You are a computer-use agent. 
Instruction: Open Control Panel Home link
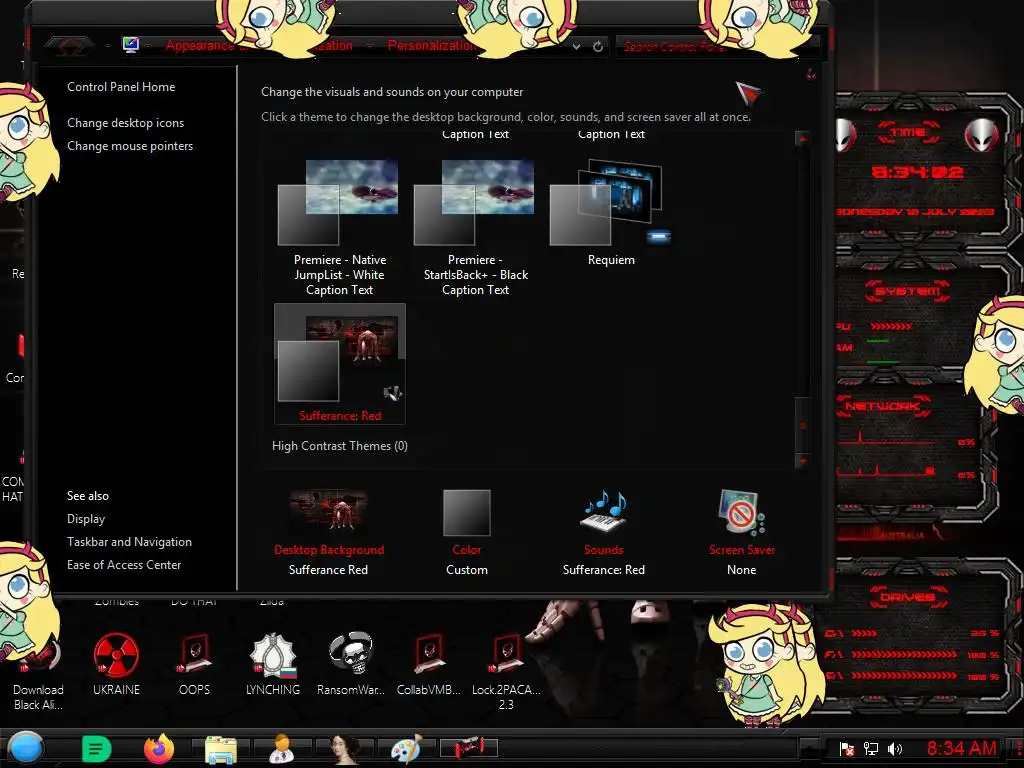point(121,87)
